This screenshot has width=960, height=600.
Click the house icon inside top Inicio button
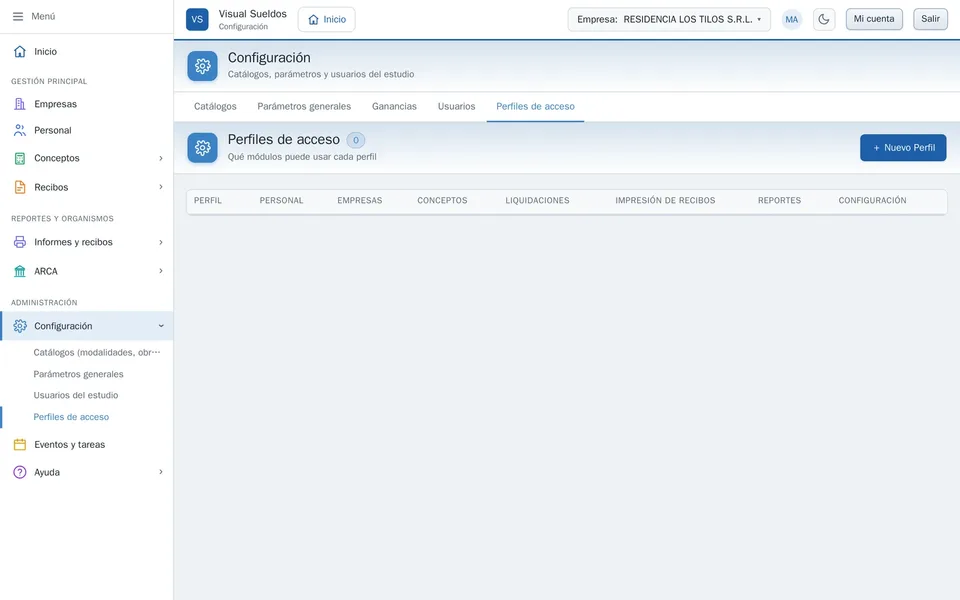tap(313, 20)
